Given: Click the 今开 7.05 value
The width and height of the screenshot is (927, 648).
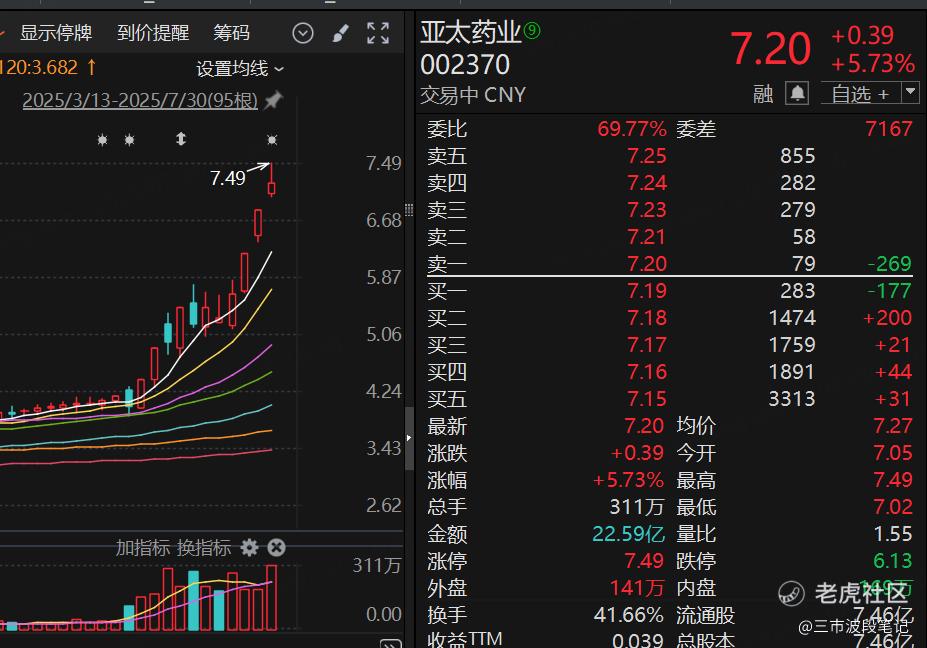Looking at the screenshot, I should tap(893, 453).
